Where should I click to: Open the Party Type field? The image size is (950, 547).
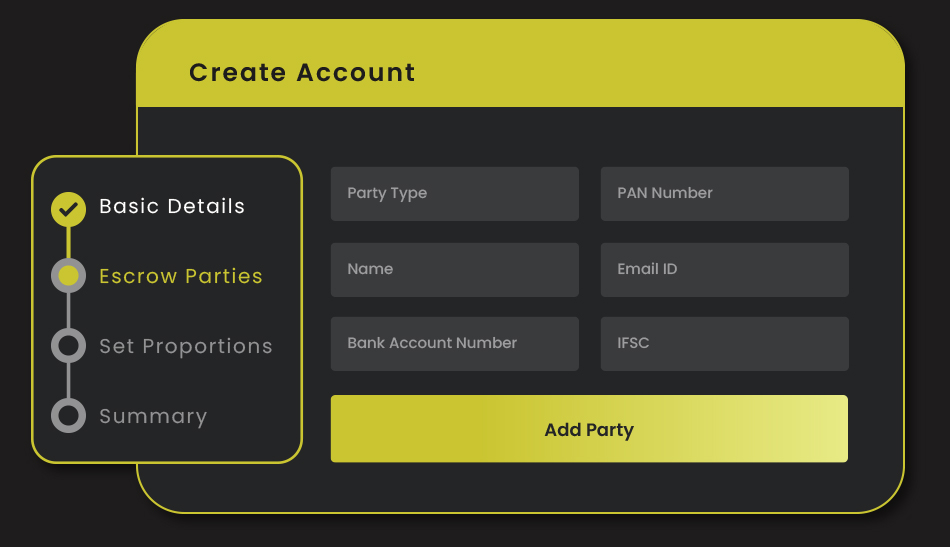click(454, 194)
